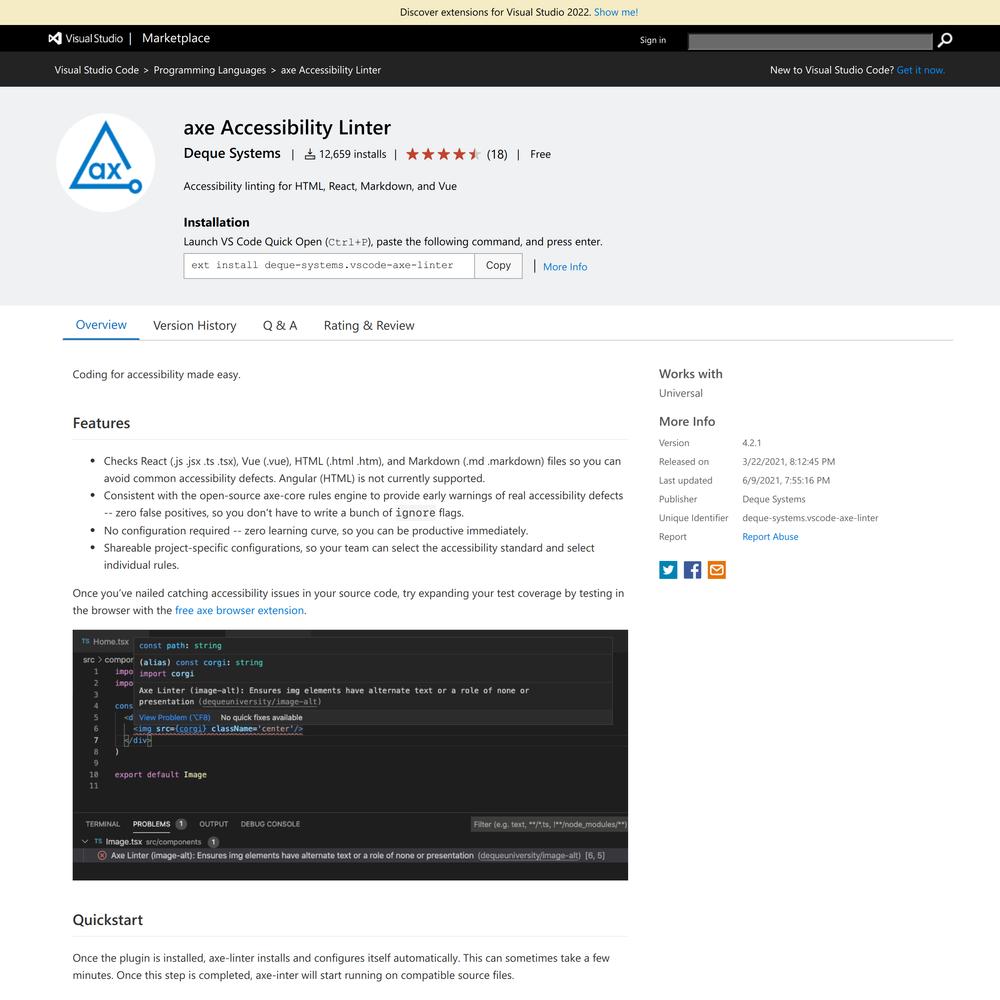Open the Overview tab

(101, 325)
